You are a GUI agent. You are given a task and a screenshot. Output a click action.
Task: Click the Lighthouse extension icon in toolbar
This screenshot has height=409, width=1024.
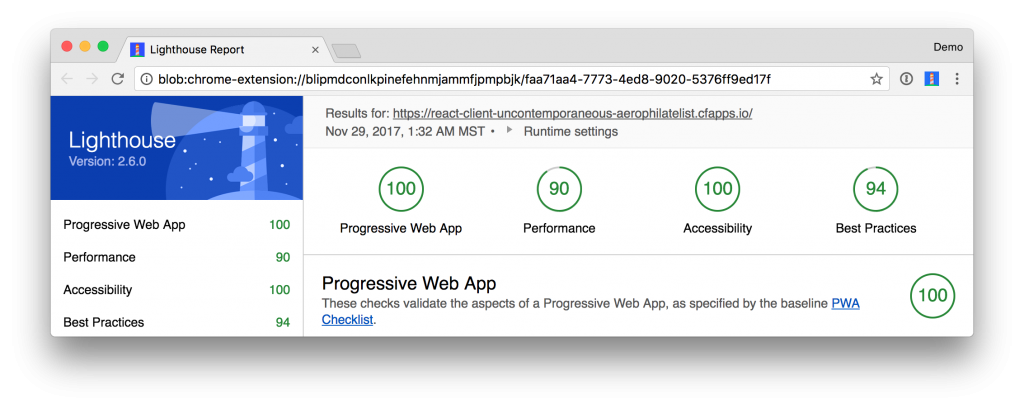pos(931,79)
